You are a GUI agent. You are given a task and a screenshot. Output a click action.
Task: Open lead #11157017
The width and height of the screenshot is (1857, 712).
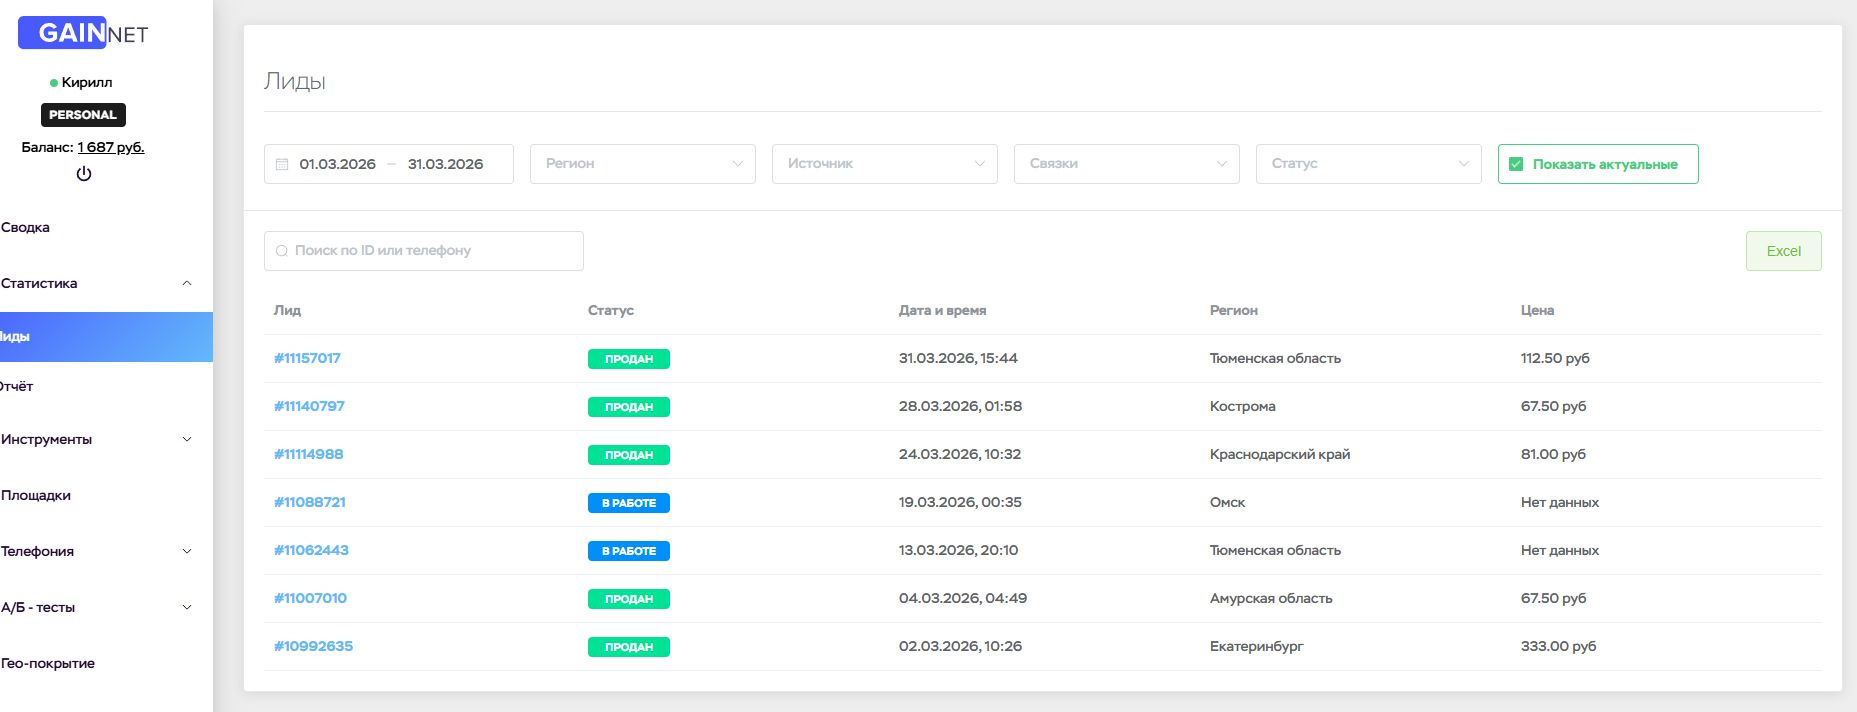click(x=307, y=358)
